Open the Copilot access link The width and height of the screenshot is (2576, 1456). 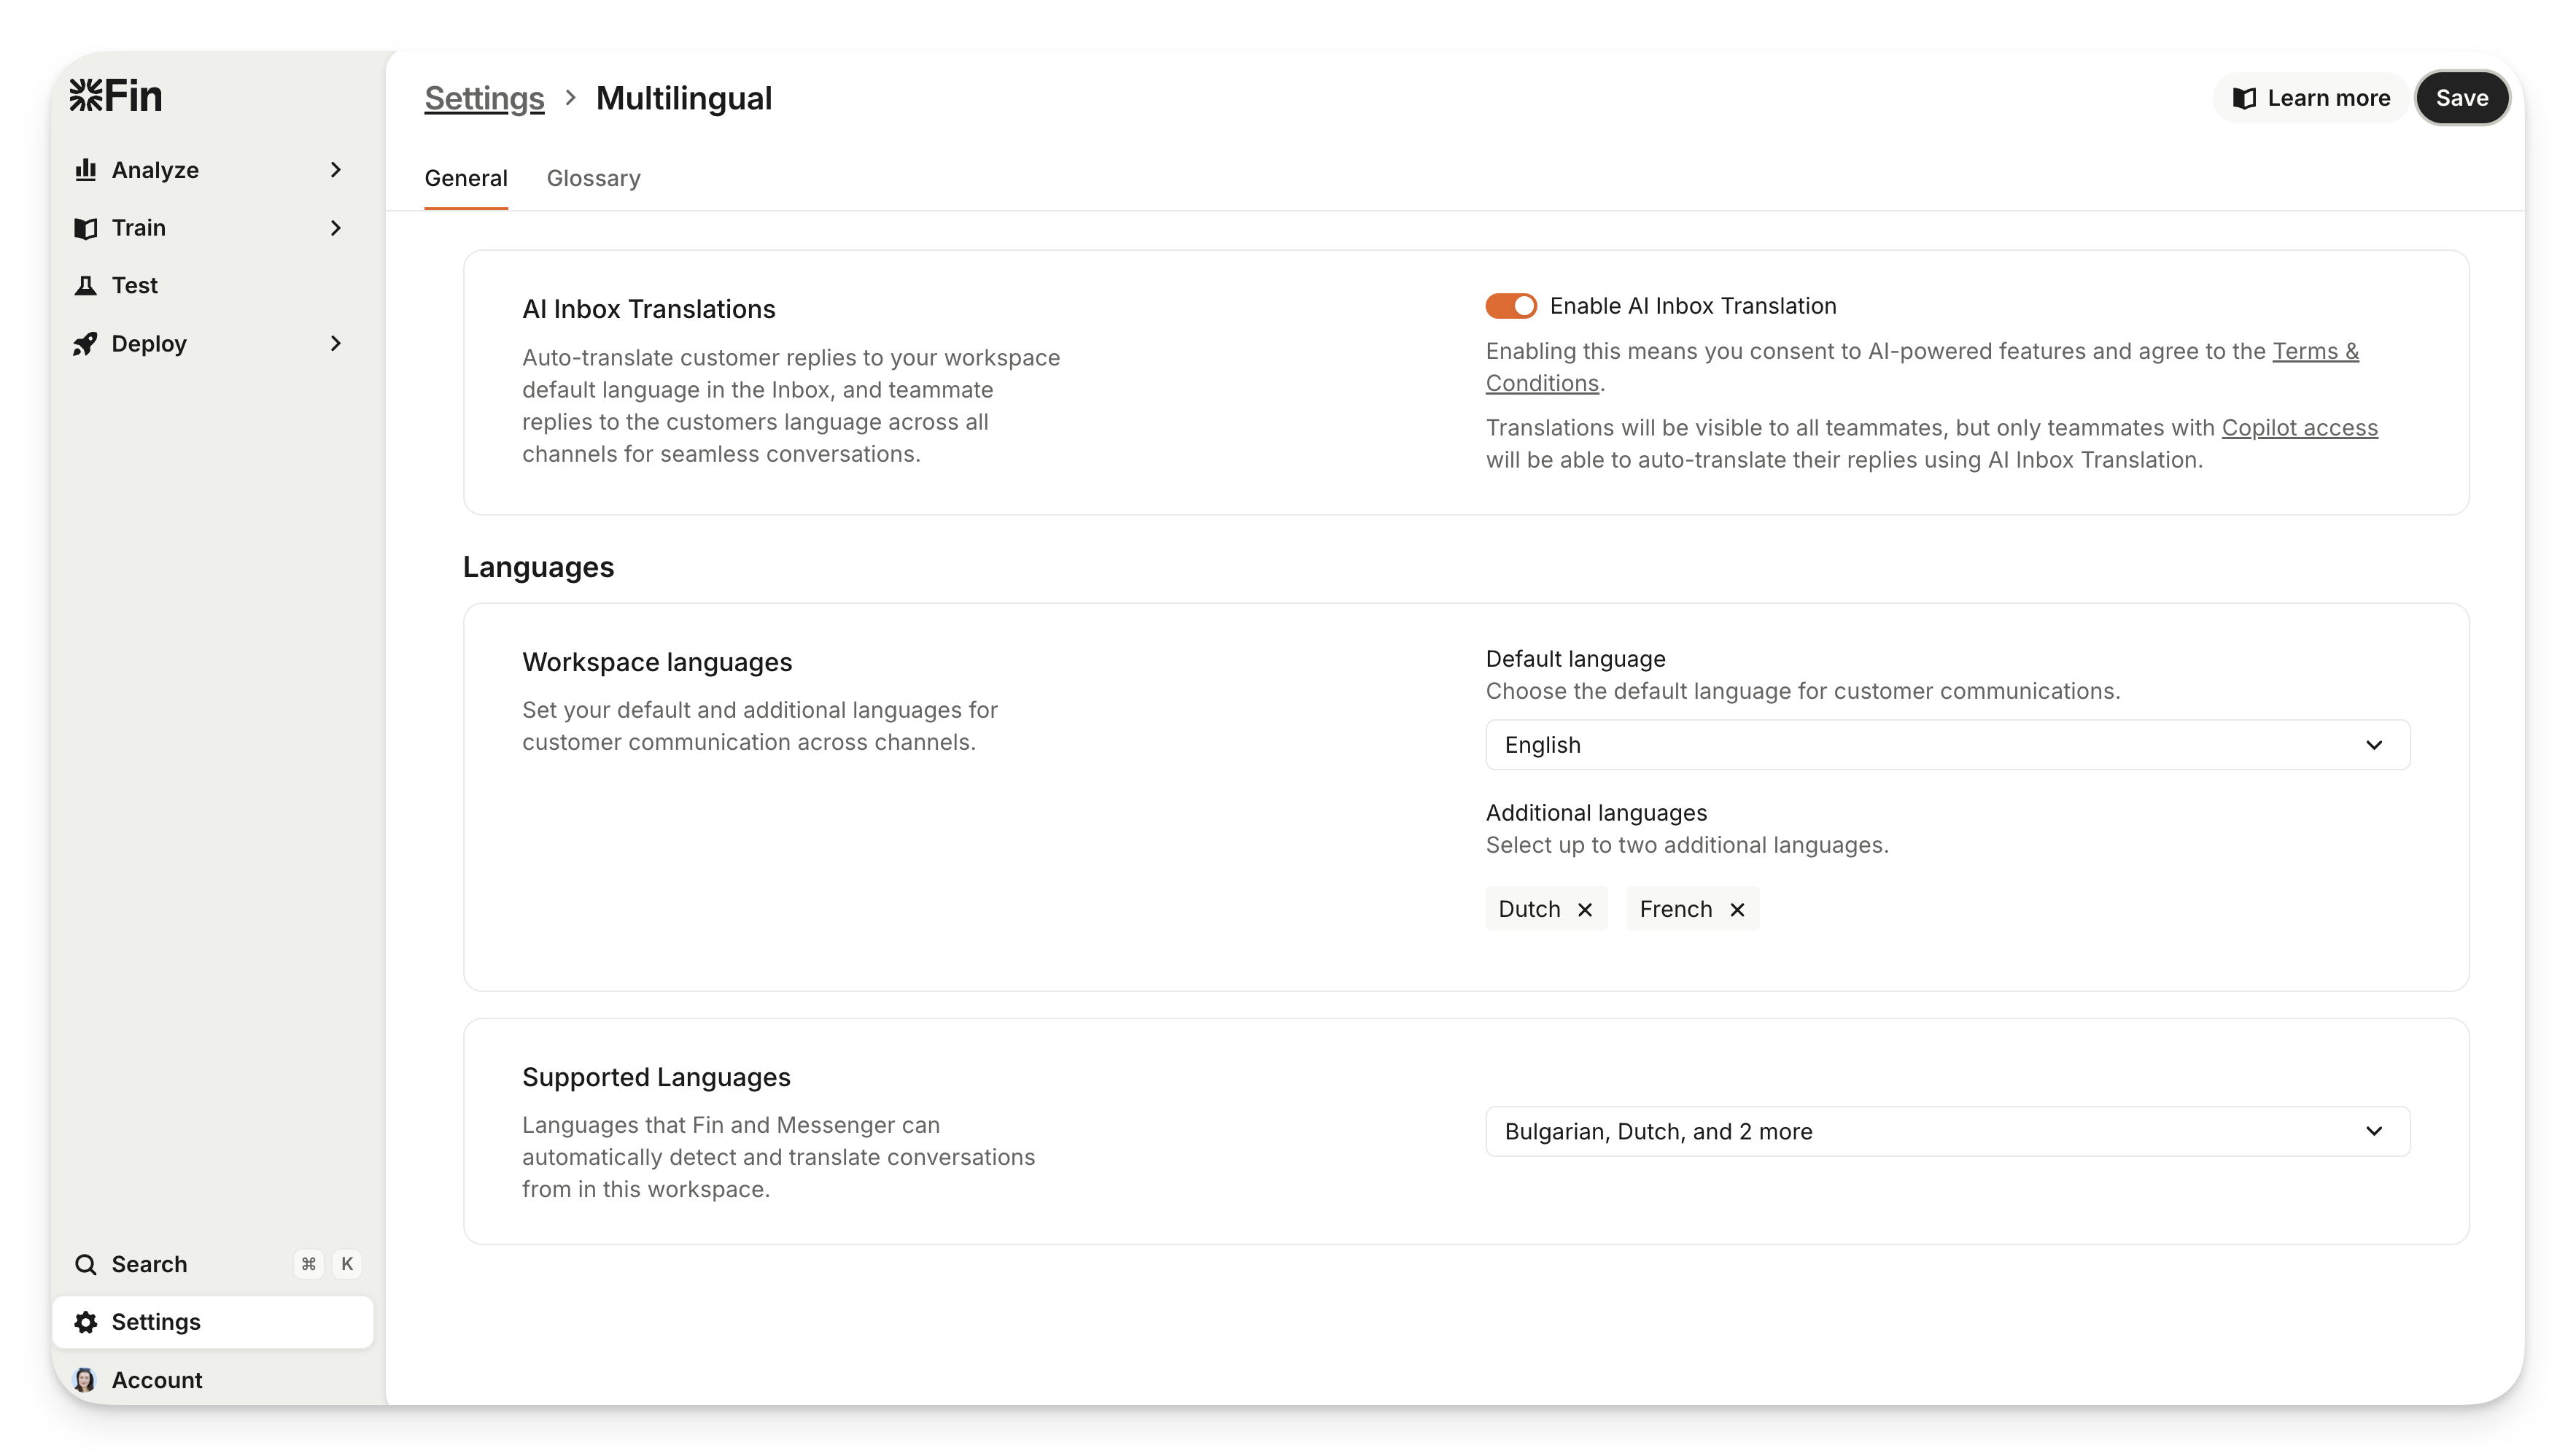2299,428
